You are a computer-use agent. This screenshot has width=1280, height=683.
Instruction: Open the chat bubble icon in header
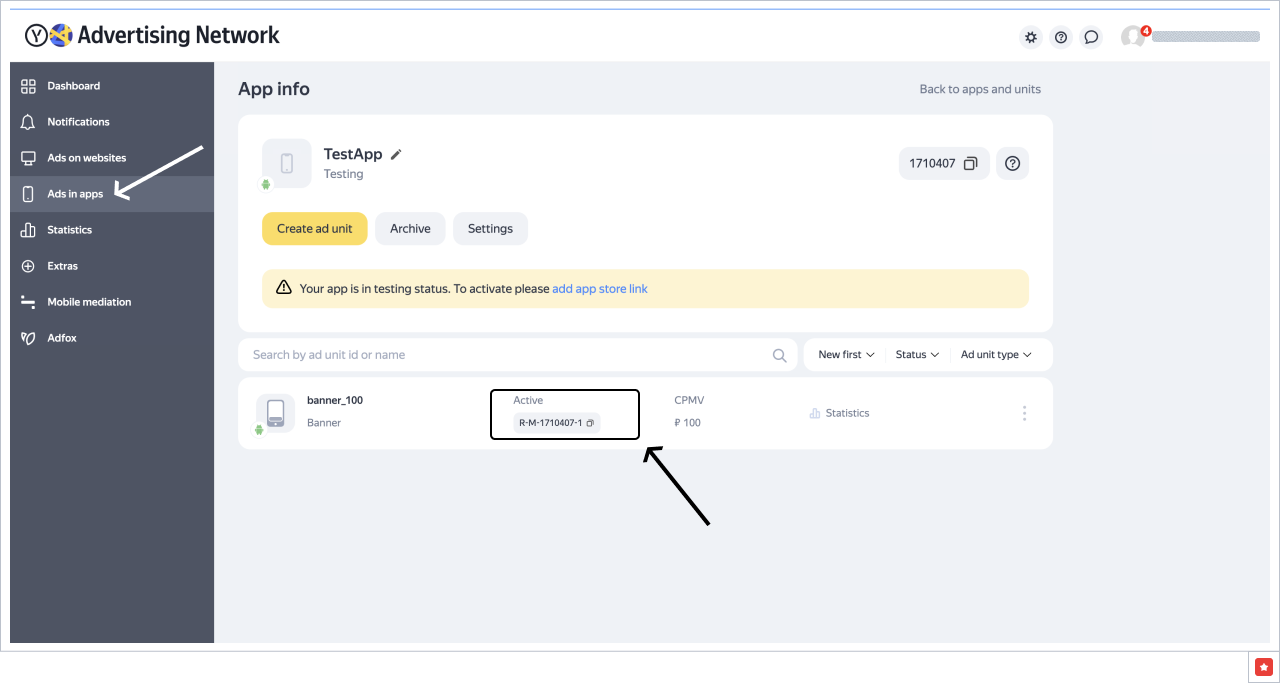click(x=1092, y=37)
